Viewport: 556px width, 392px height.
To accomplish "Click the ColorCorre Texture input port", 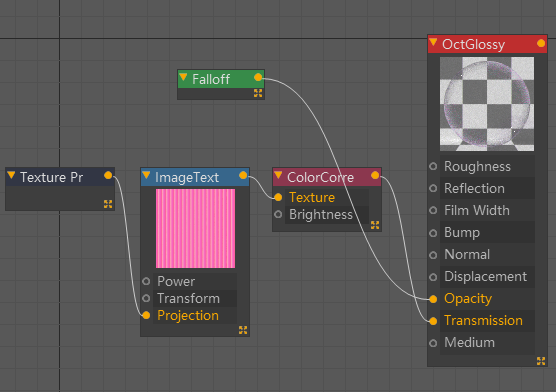I will 278,197.
